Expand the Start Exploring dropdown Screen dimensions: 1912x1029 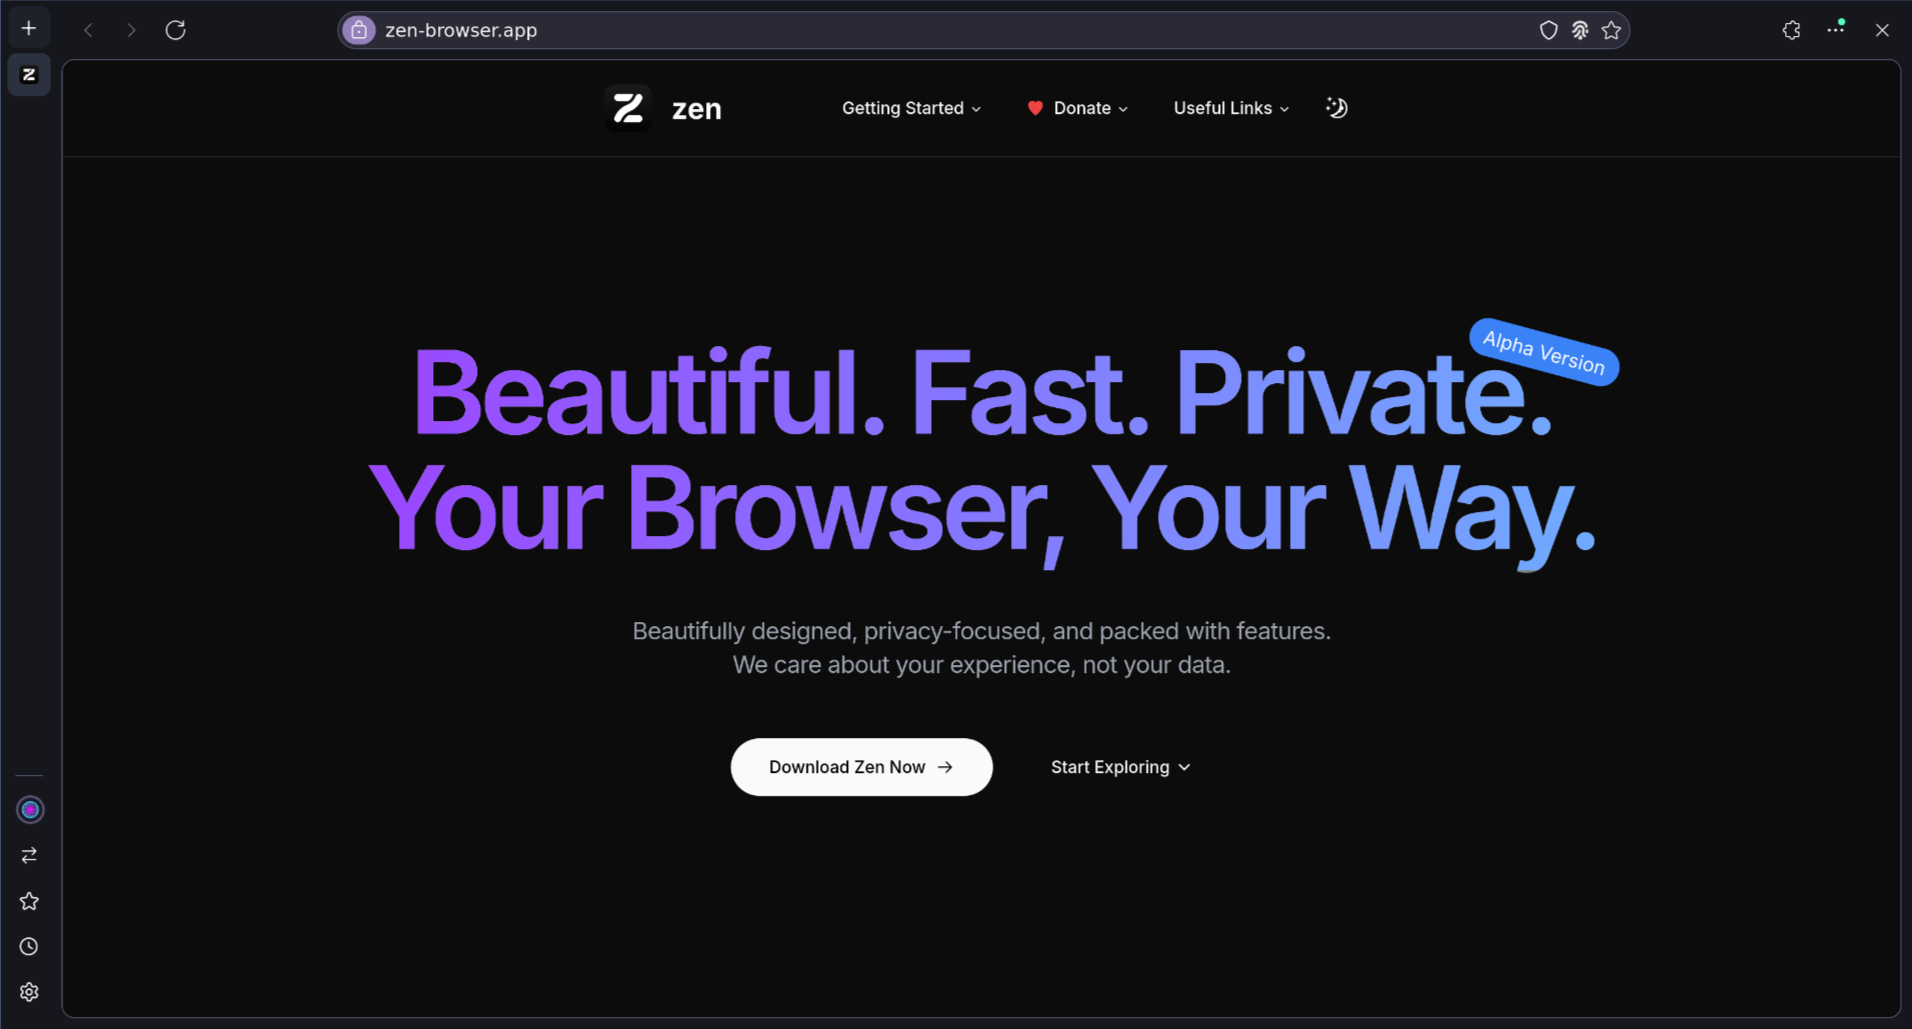pyautogui.click(x=1121, y=767)
